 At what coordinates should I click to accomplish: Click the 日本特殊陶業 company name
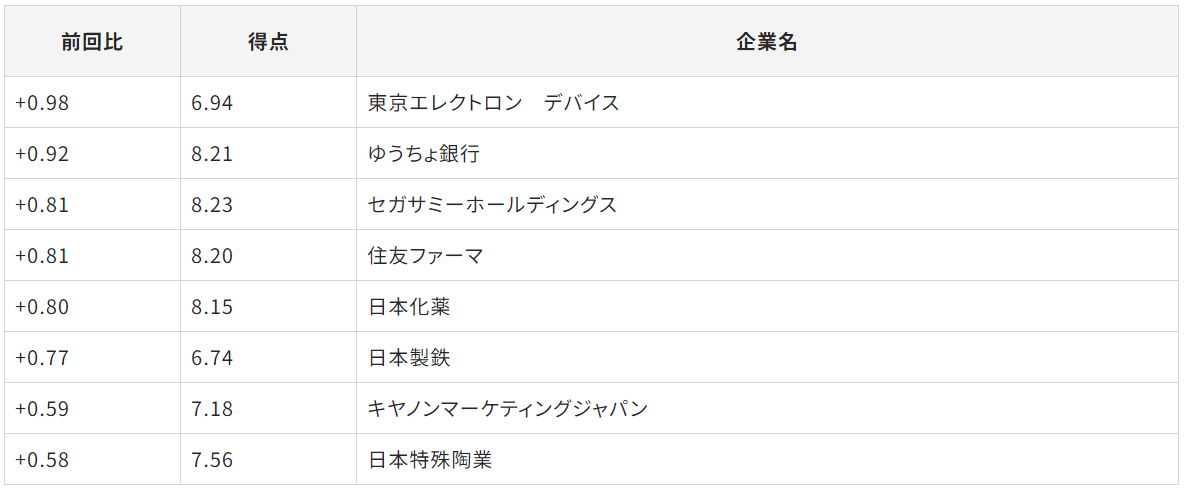tap(430, 460)
